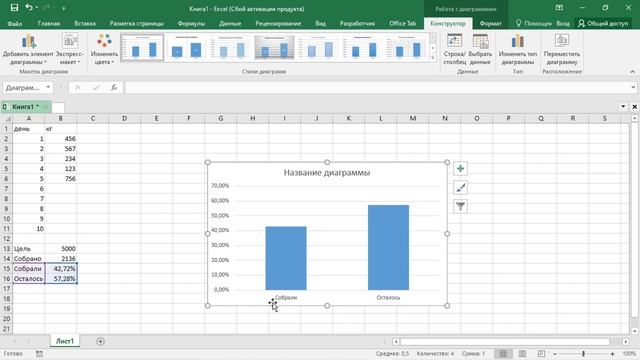Screen dimensions: 640x360
Task: Select the Собрали bar in chart
Action: 286,258
